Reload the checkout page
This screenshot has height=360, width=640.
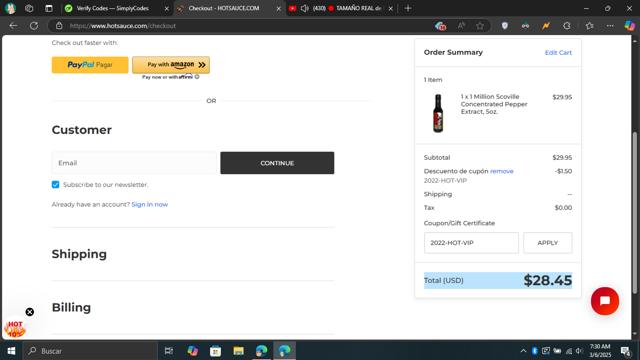click(x=34, y=26)
